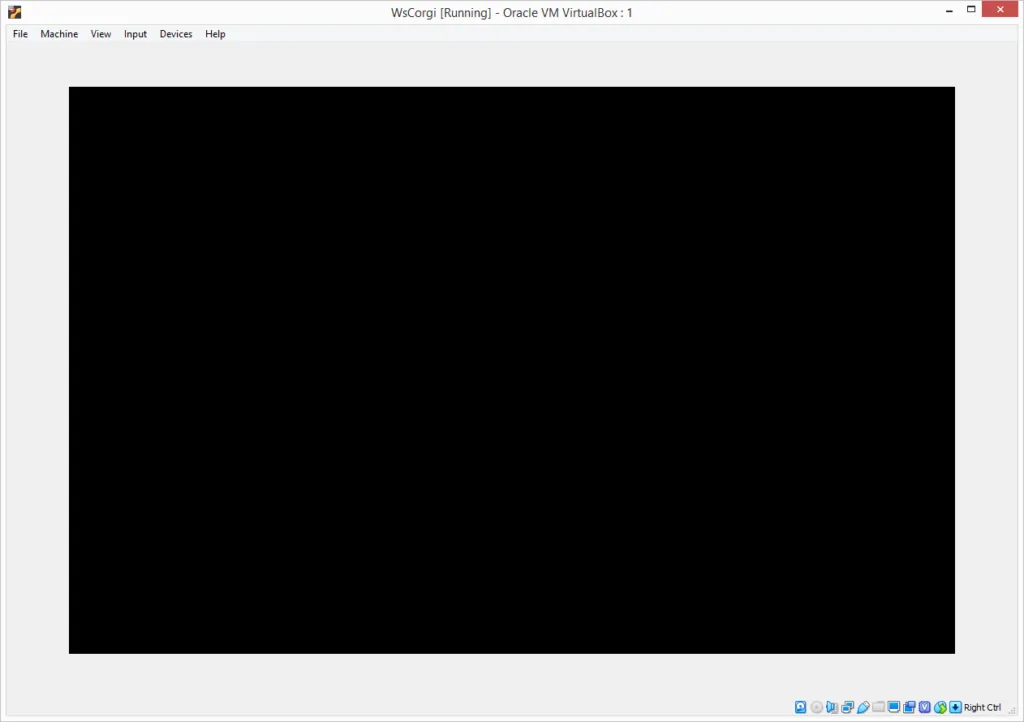Image resolution: width=1024 pixels, height=722 pixels.
Task: Open the Machine menu
Action: 59,34
